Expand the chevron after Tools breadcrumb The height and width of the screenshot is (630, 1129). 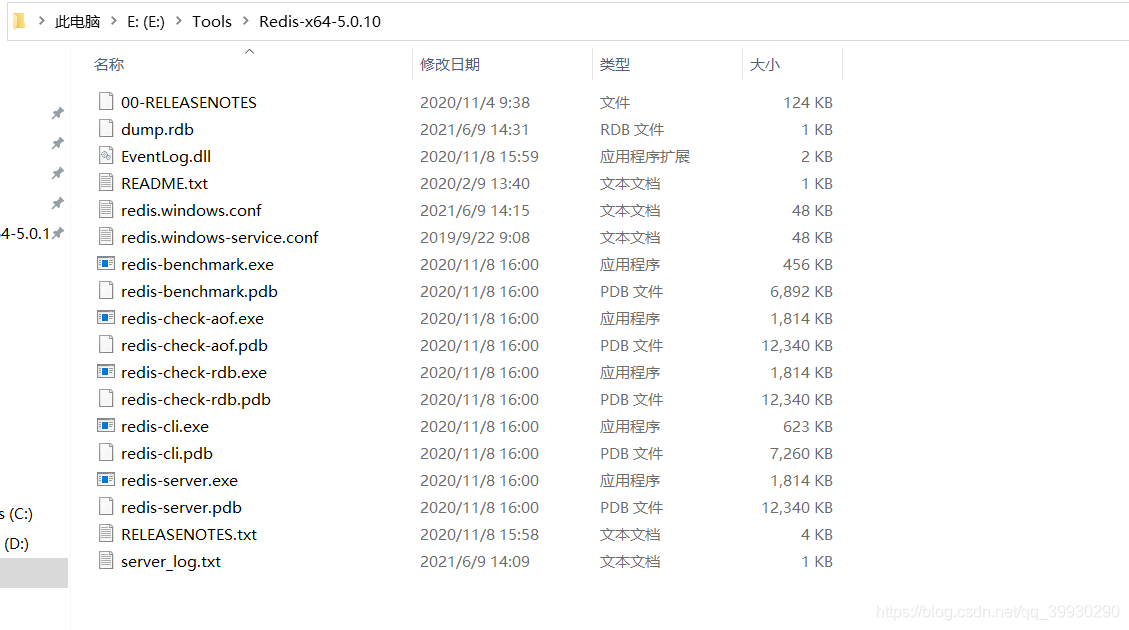pyautogui.click(x=246, y=21)
